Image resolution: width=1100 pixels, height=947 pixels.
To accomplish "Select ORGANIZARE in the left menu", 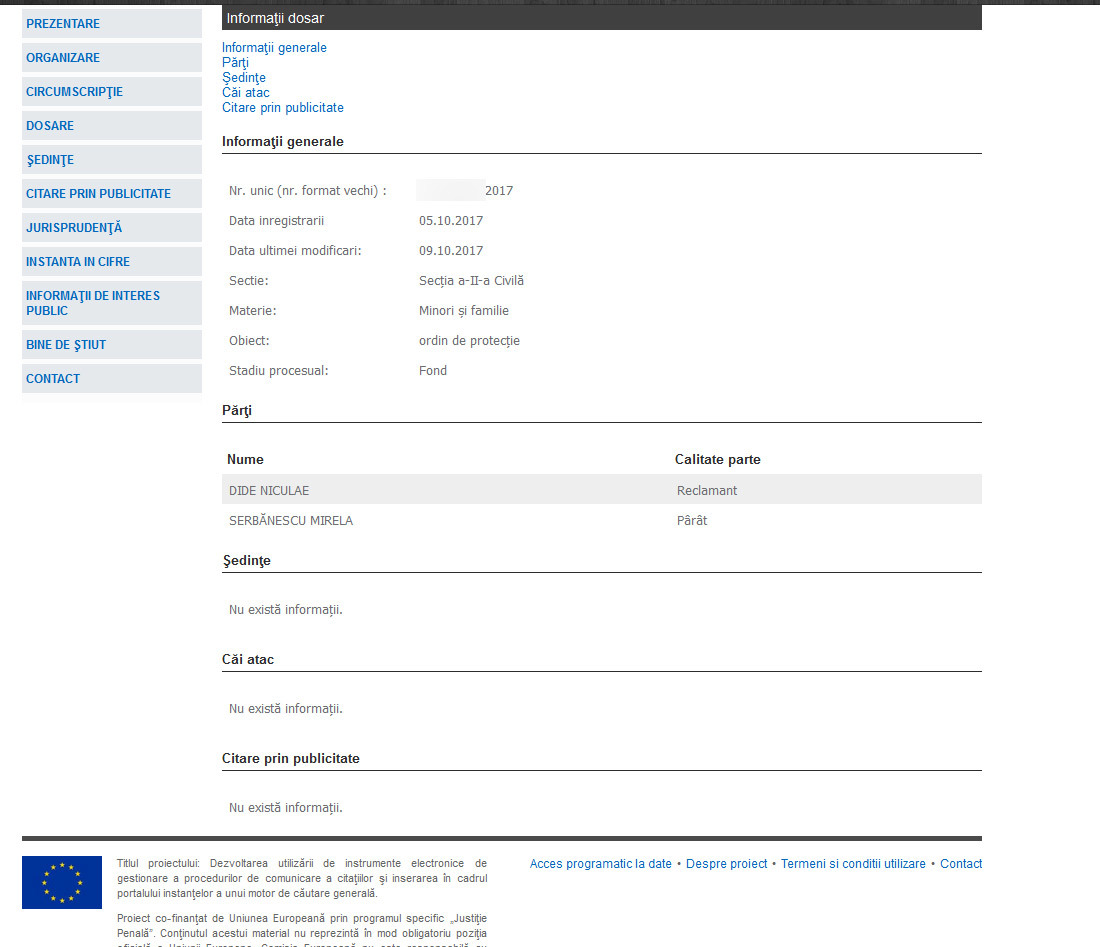I will coord(63,58).
